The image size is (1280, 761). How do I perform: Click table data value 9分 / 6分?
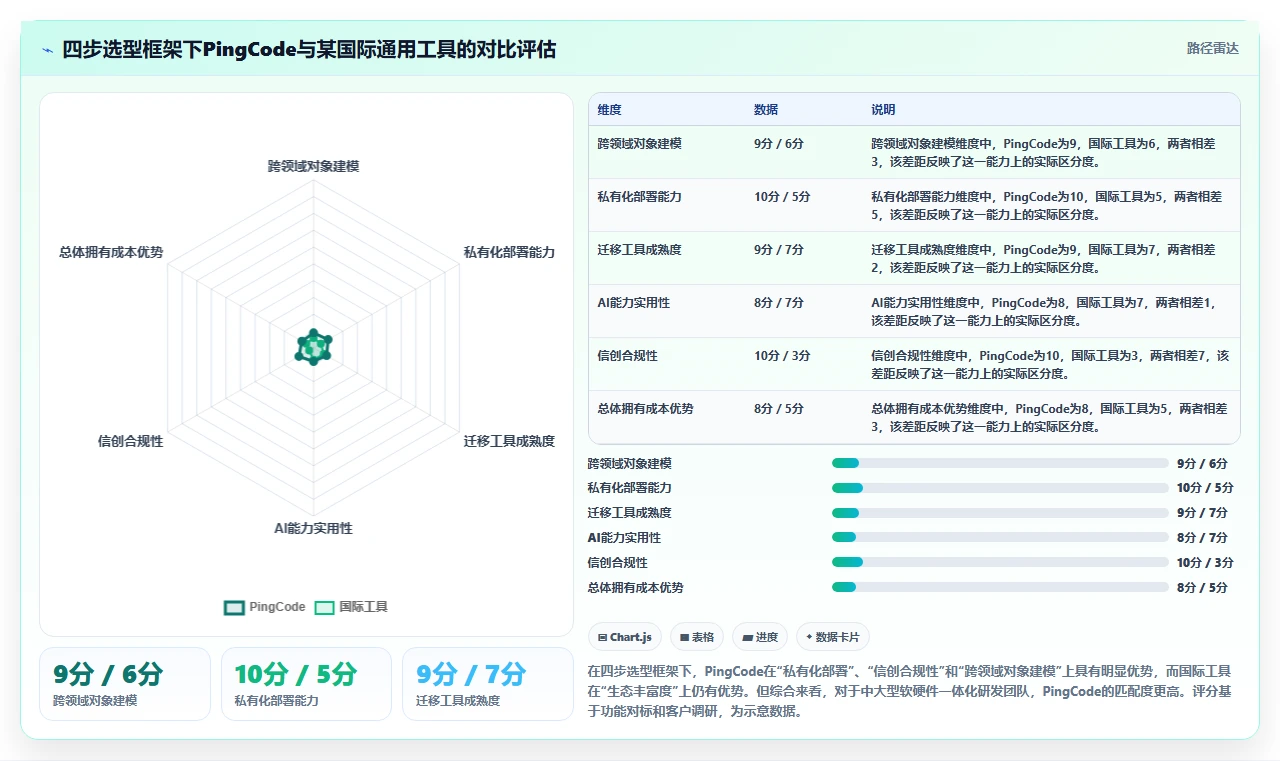pos(779,144)
